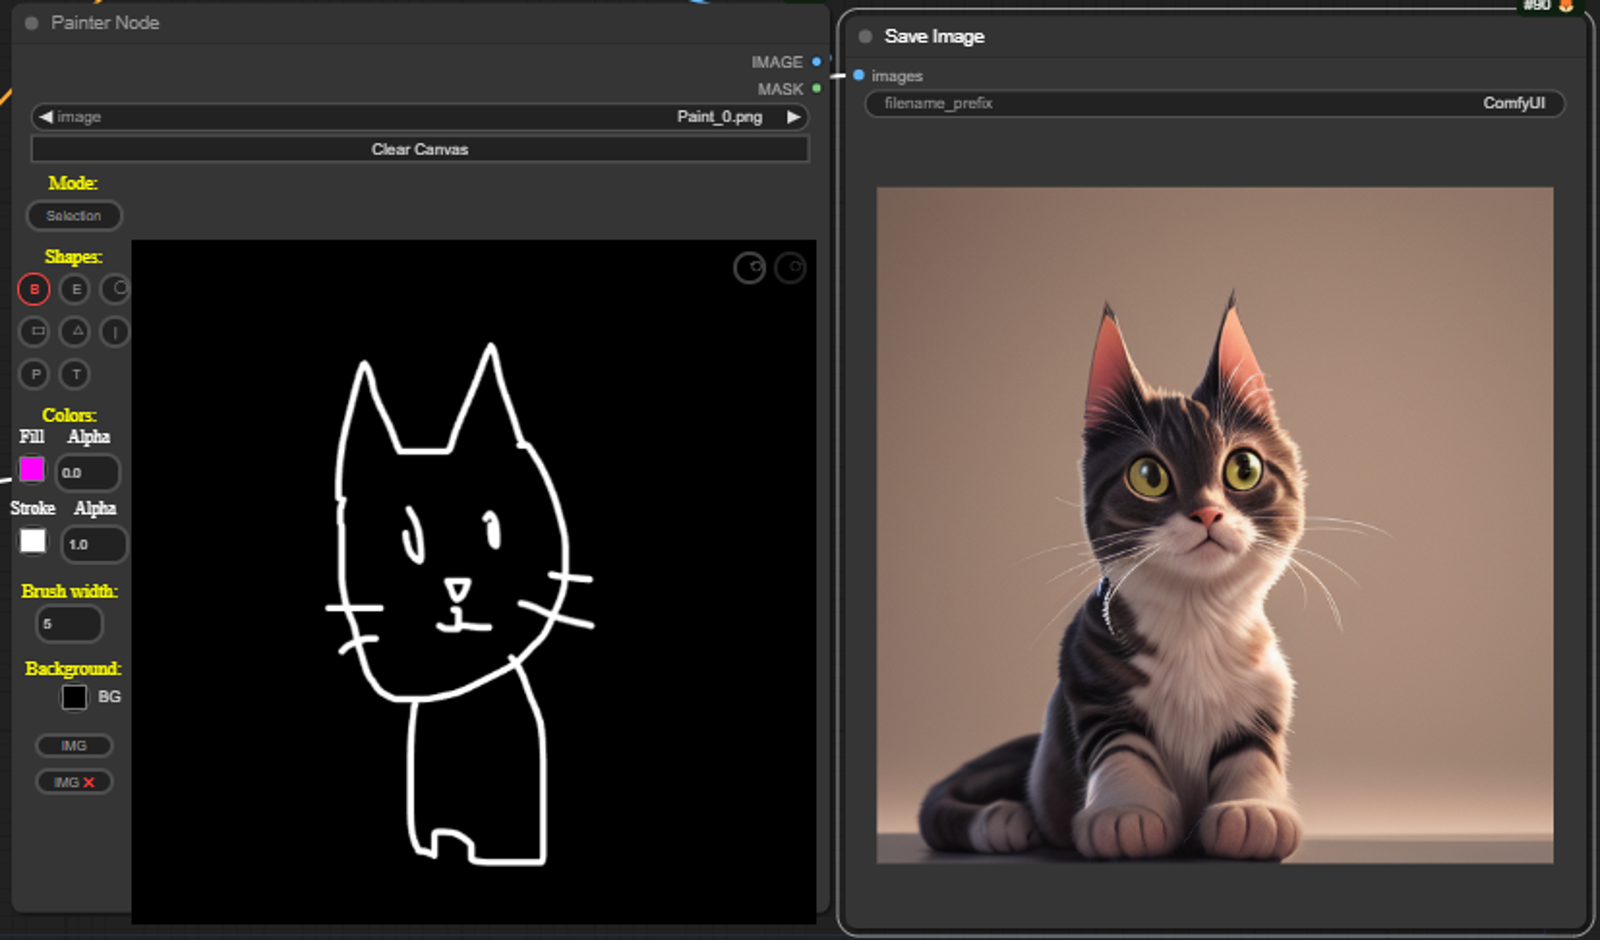The height and width of the screenshot is (940, 1600).
Task: Click the filename_prefix ComfyUI field
Action: pos(1214,103)
